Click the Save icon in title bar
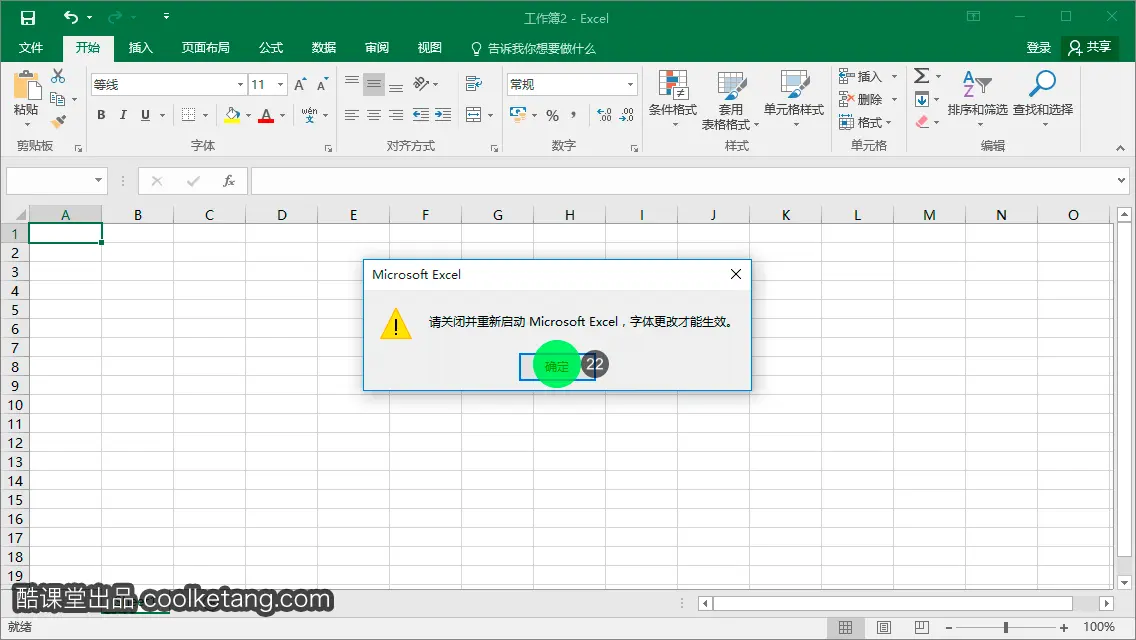1136x640 pixels. [x=28, y=17]
